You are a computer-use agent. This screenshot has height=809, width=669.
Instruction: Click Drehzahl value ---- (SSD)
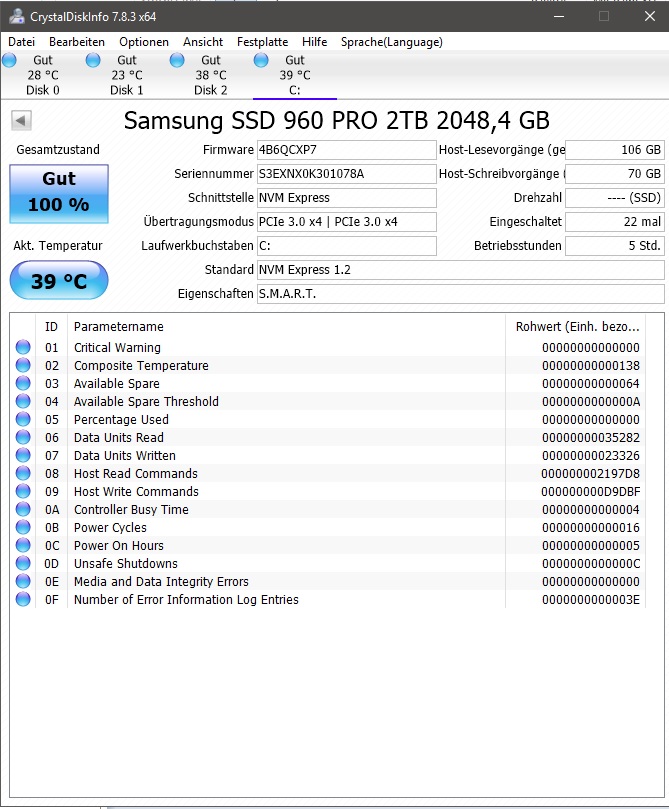(615, 198)
